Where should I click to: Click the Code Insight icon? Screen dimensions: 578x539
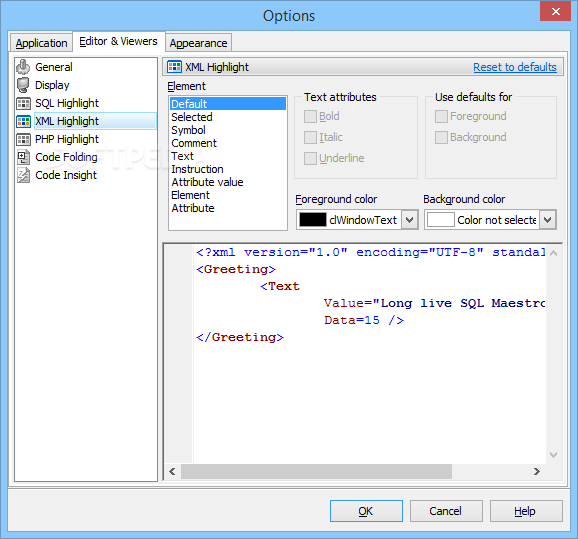click(24, 175)
